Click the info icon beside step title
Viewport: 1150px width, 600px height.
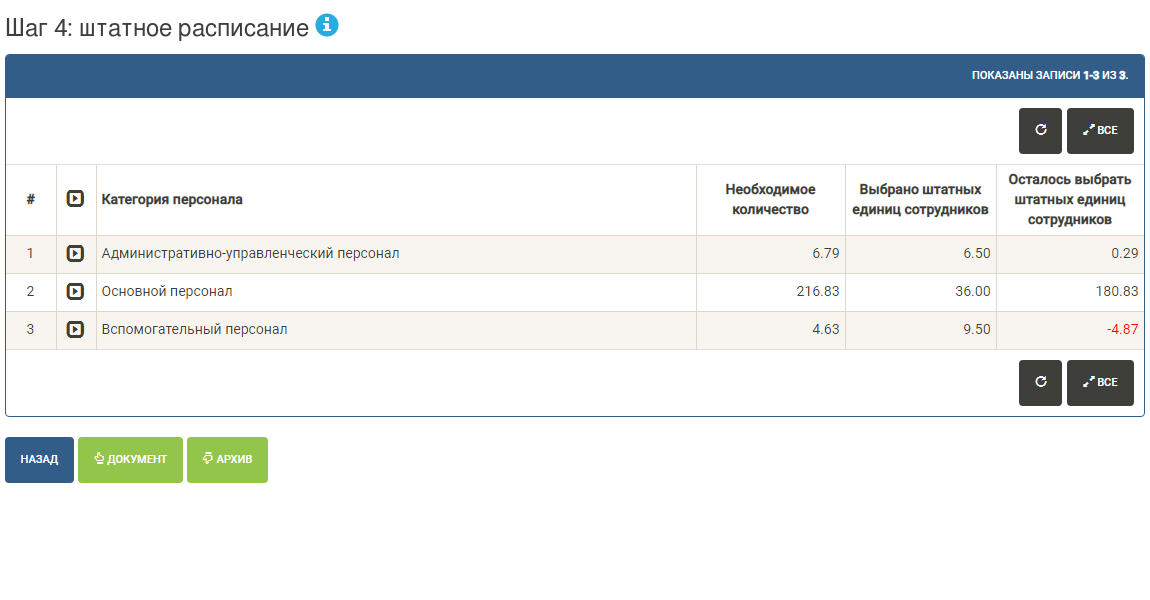(x=327, y=26)
